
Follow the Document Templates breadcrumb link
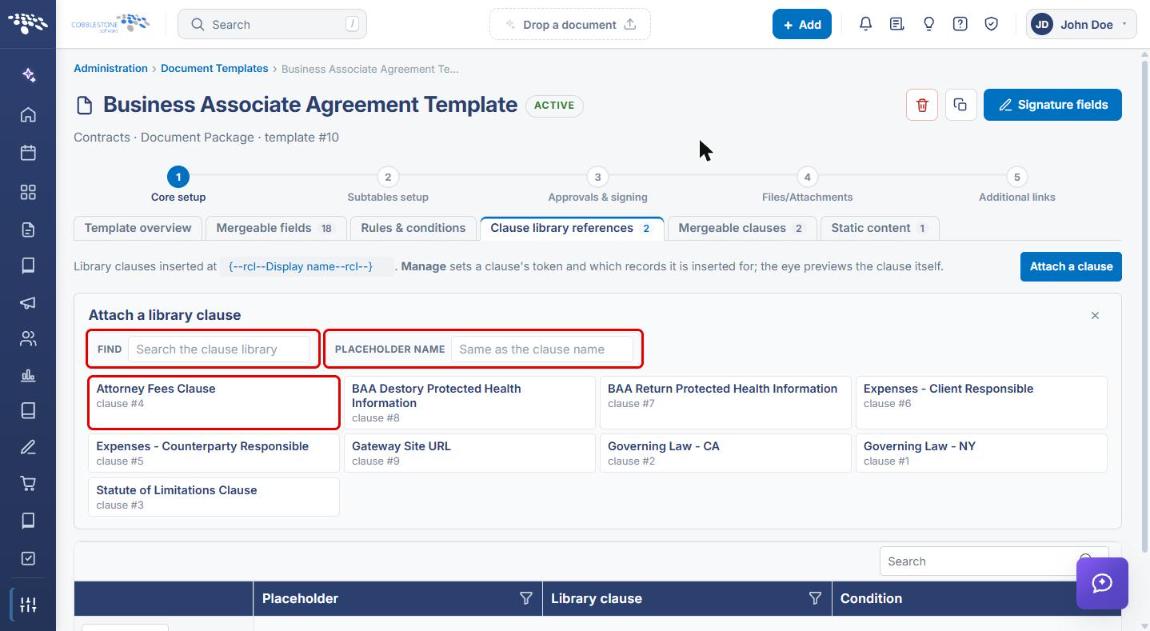(214, 68)
